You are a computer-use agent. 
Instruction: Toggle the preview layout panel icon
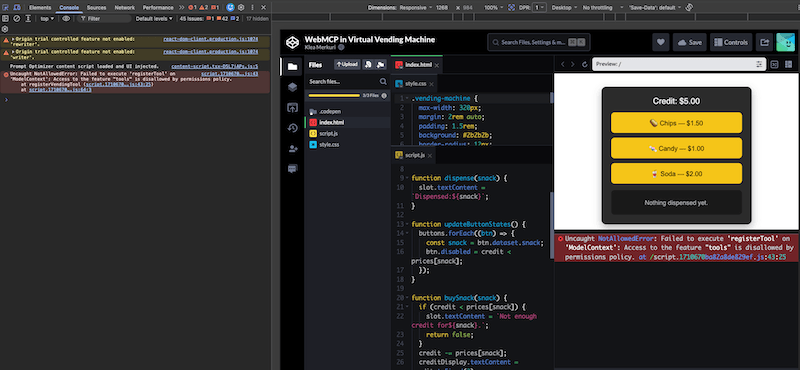point(789,64)
